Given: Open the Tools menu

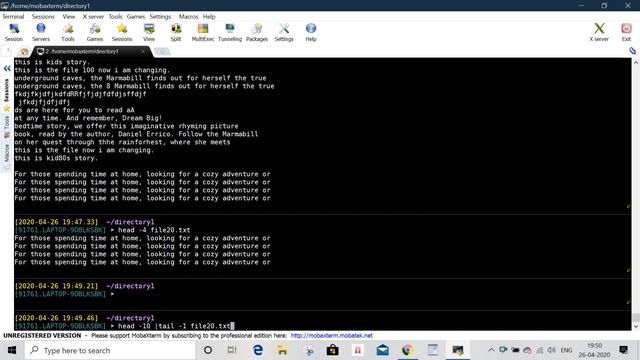Looking at the screenshot, I should (116, 17).
